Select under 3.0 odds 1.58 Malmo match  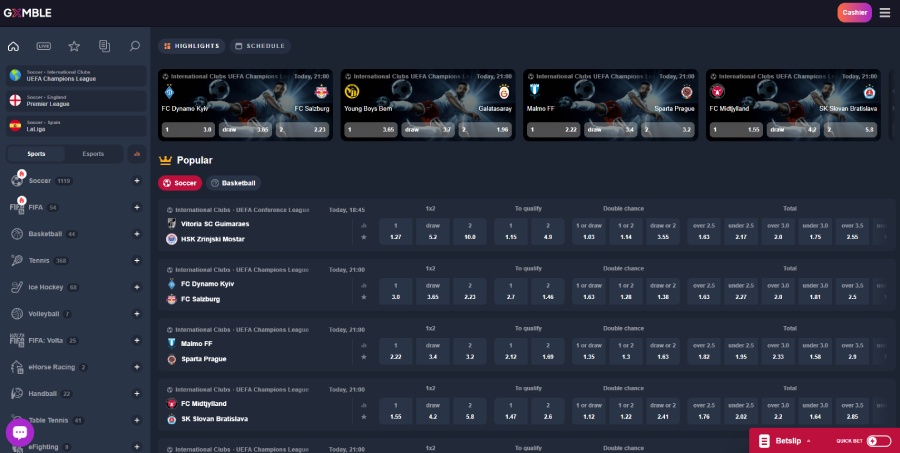pyautogui.click(x=815, y=351)
